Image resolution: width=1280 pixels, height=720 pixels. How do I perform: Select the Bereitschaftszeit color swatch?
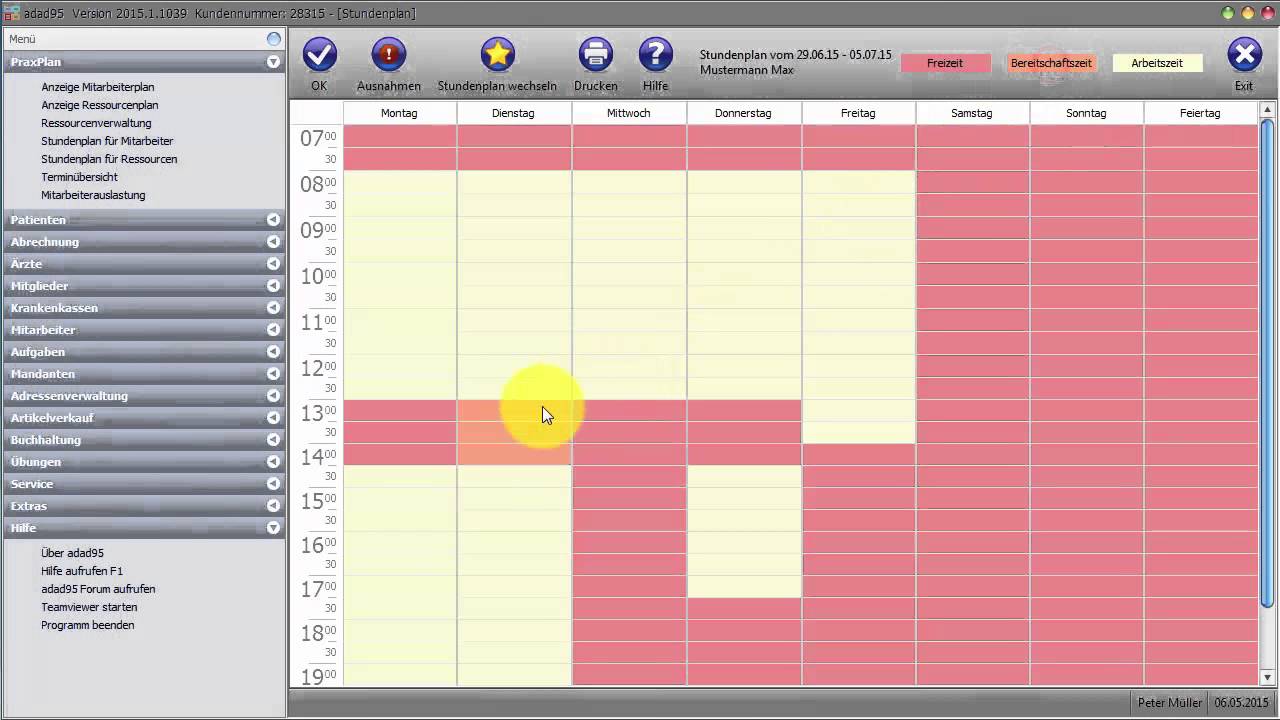point(1051,63)
